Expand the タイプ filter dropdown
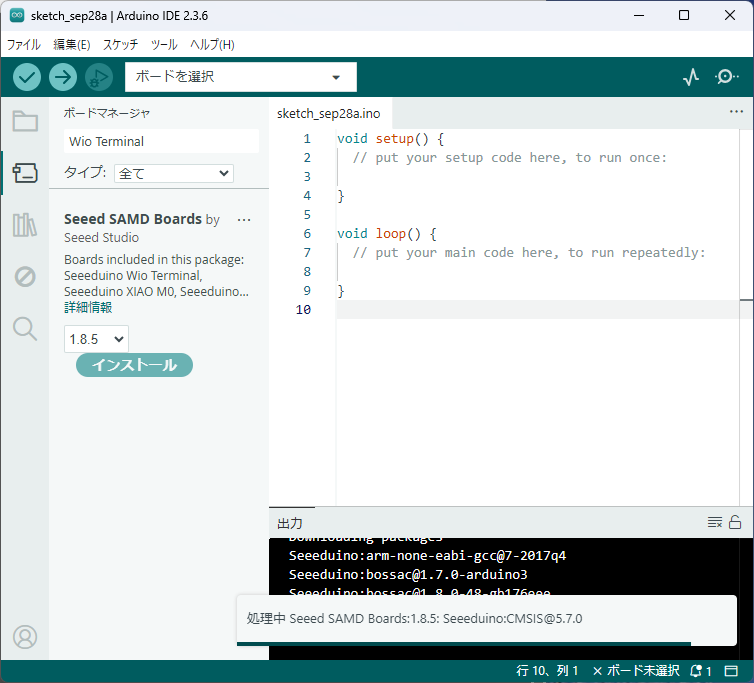754x683 pixels. click(x=173, y=173)
